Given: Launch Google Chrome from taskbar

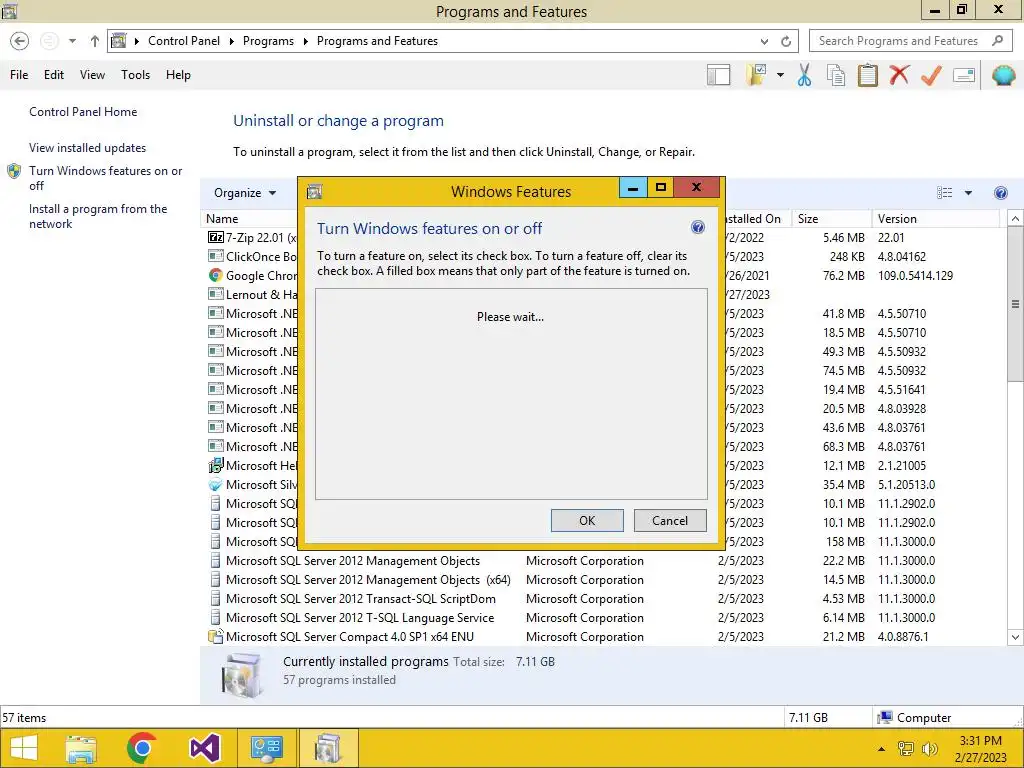Looking at the screenshot, I should point(142,748).
